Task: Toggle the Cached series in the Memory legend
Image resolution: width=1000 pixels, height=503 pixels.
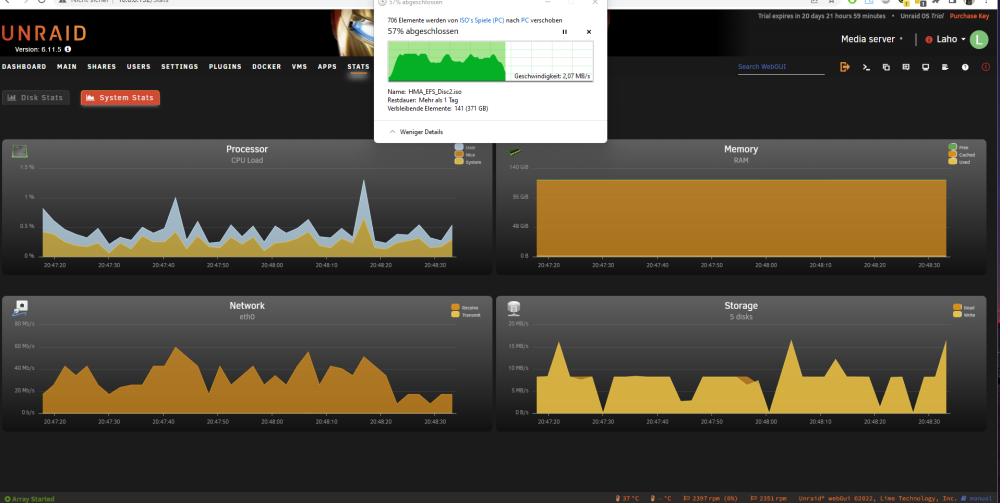Action: tap(961, 155)
